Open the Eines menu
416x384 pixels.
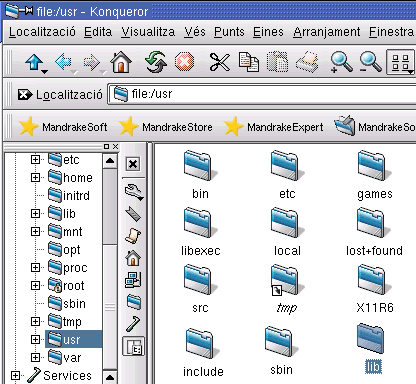[x=268, y=32]
